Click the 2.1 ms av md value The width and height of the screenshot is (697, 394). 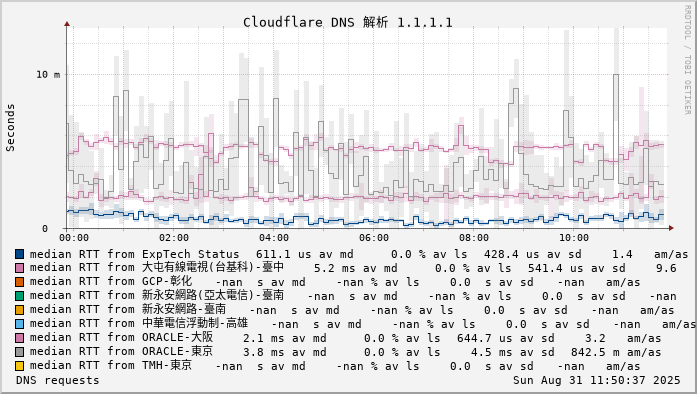pyautogui.click(x=284, y=338)
